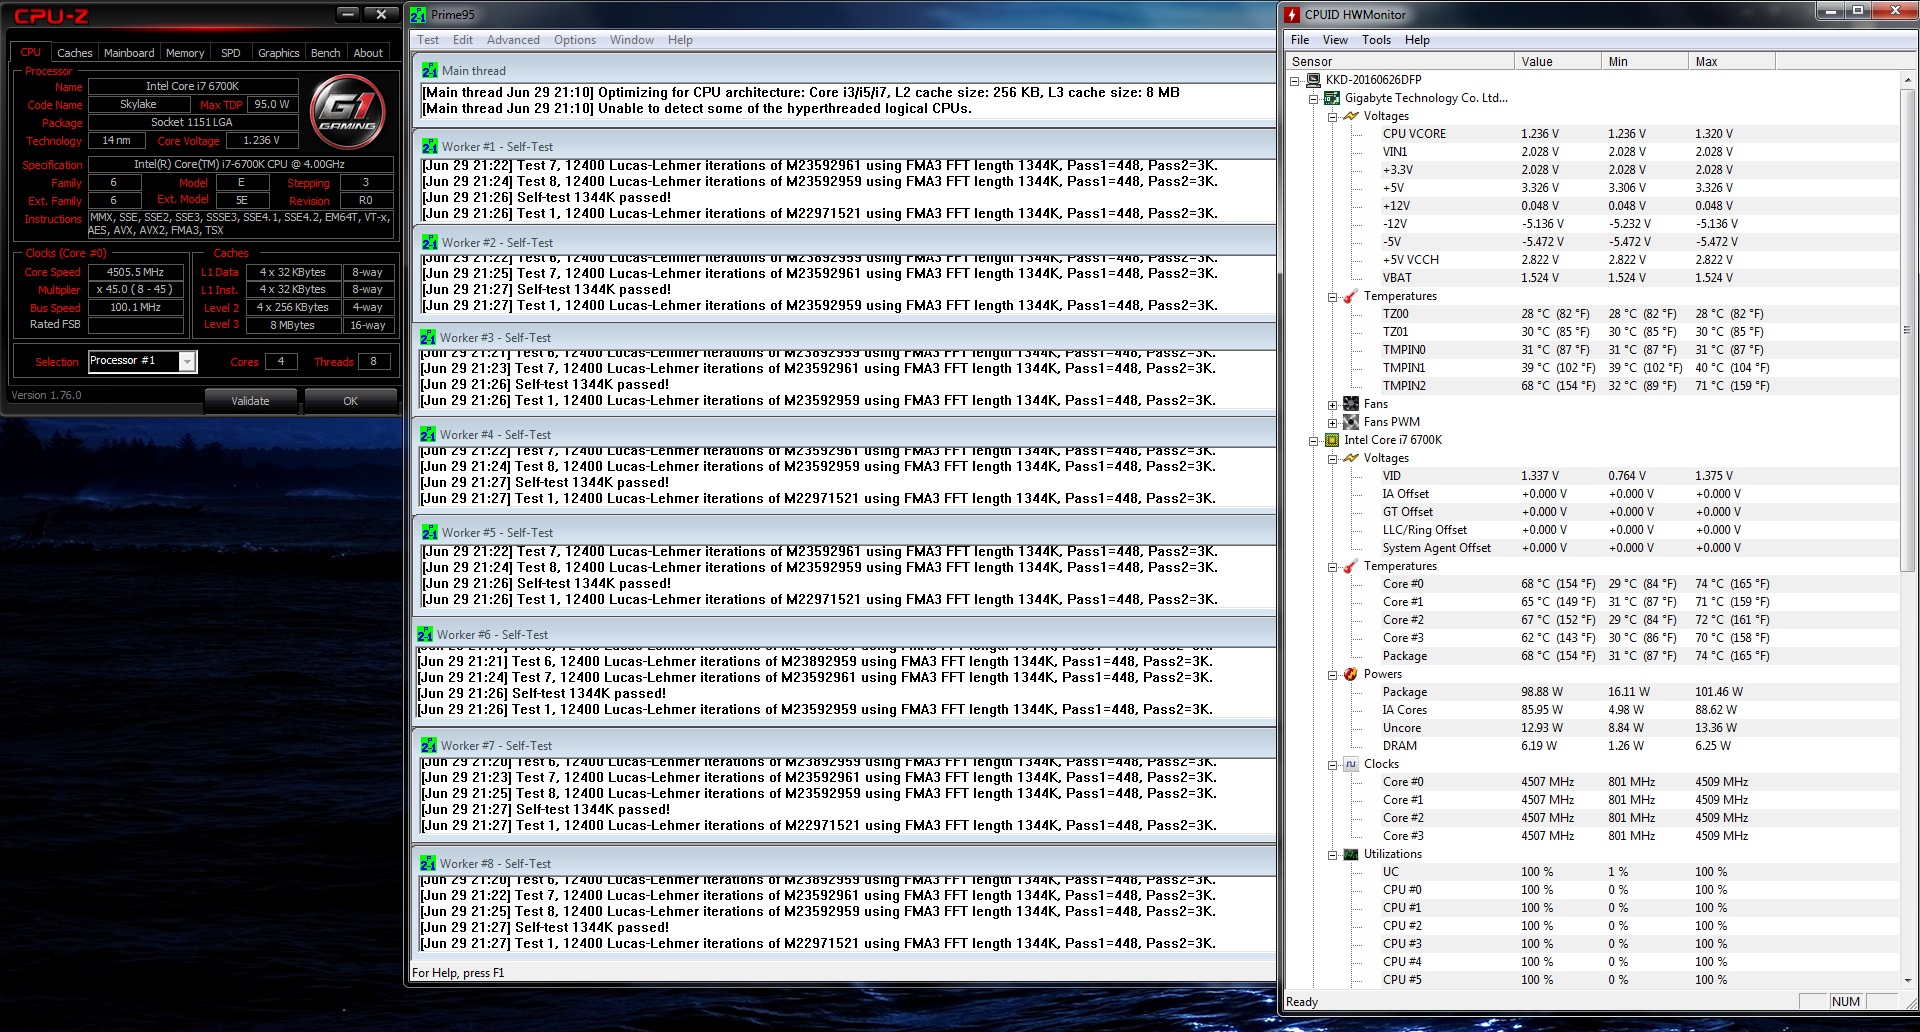Open the Advanced menu in Prime95
The width and height of the screenshot is (1920, 1032).
coord(513,40)
